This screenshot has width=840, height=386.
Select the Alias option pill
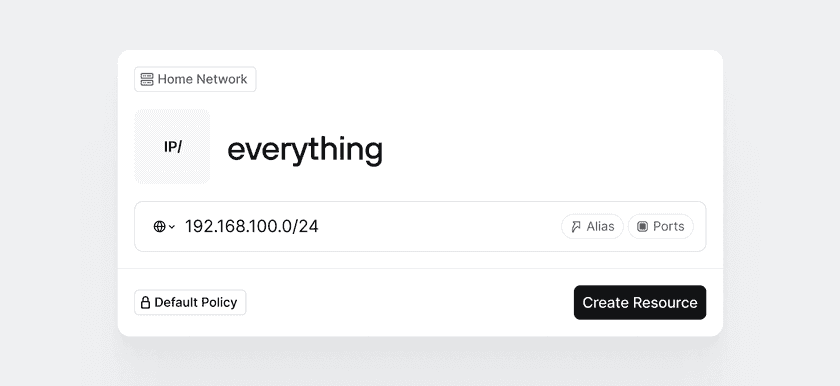click(x=592, y=226)
